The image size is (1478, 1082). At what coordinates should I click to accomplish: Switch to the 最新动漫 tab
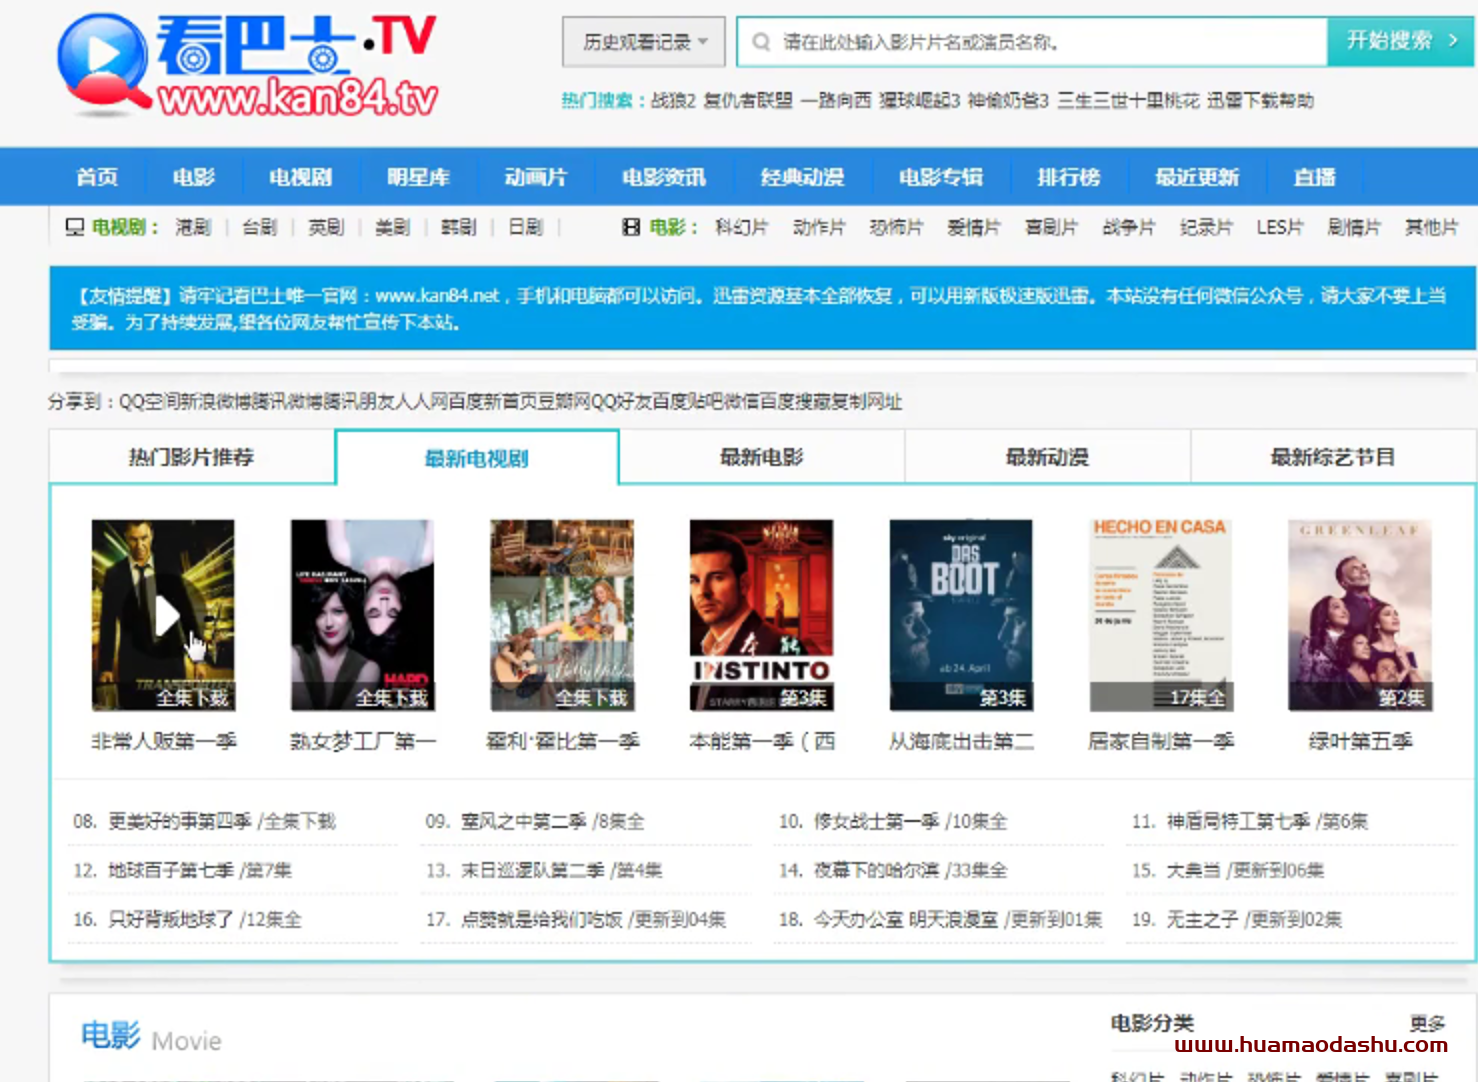pos(1047,457)
